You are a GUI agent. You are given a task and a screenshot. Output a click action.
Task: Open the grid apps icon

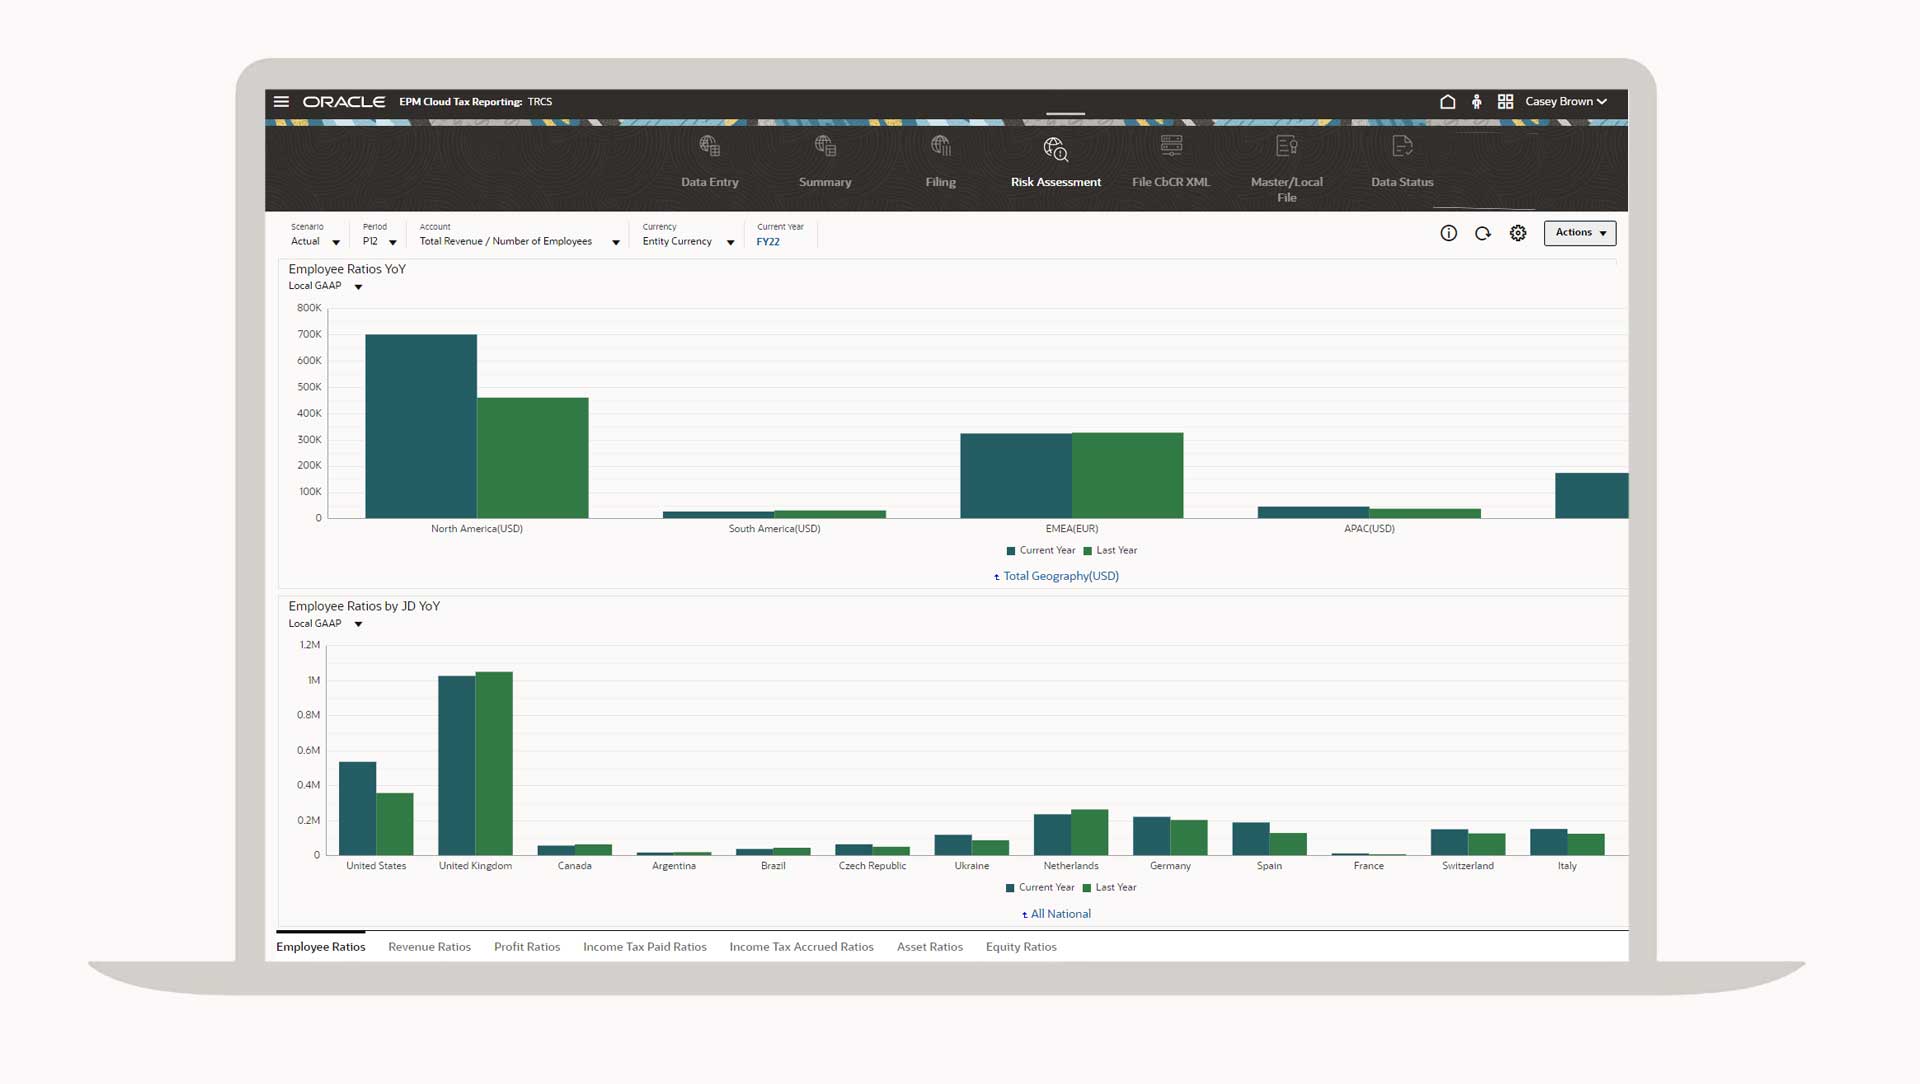(x=1505, y=102)
